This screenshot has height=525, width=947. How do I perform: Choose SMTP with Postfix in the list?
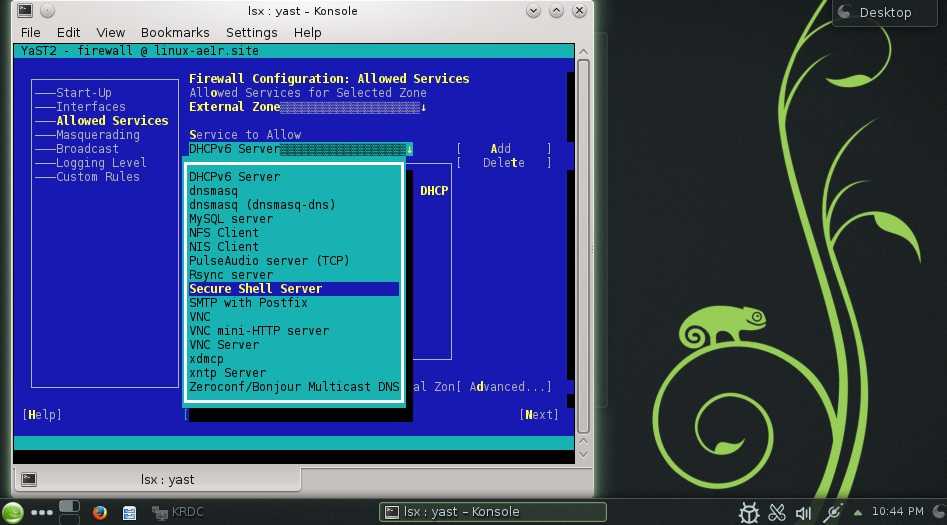click(294, 303)
